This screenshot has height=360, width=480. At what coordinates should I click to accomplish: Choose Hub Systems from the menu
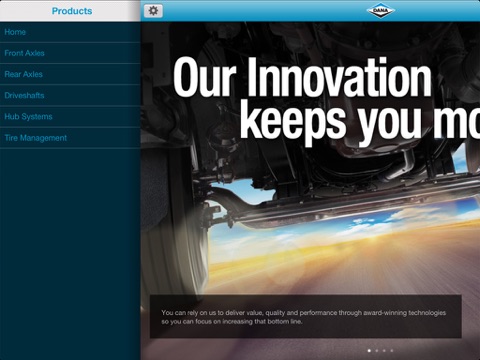pos(70,117)
